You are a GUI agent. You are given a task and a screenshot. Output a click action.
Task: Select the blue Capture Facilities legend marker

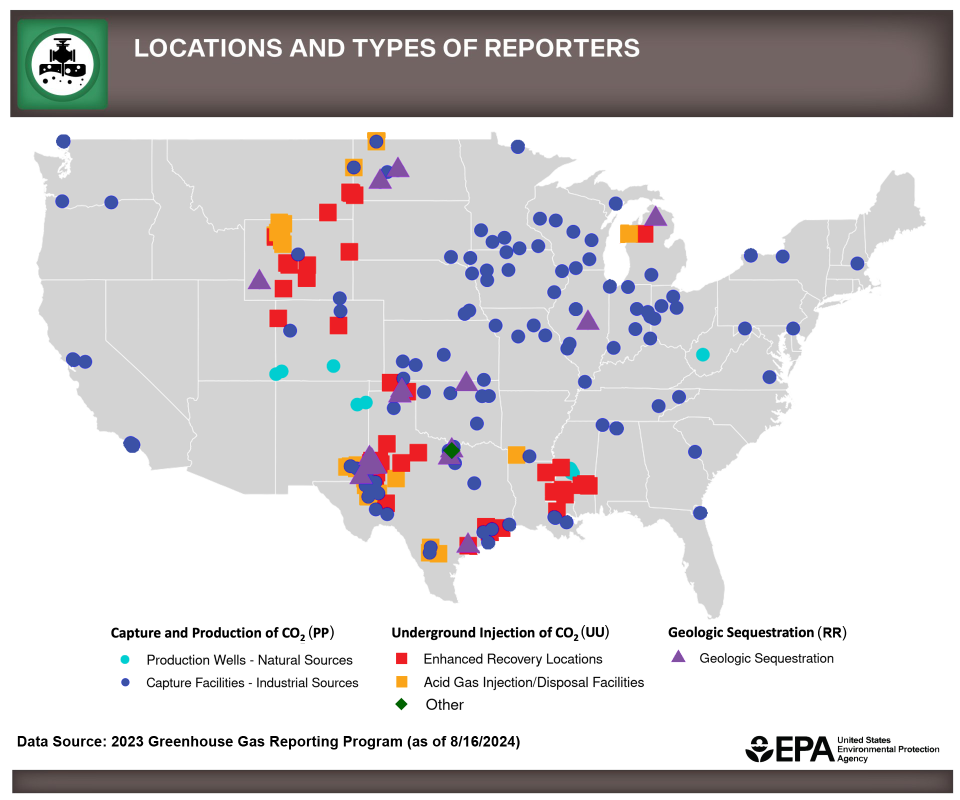124,682
